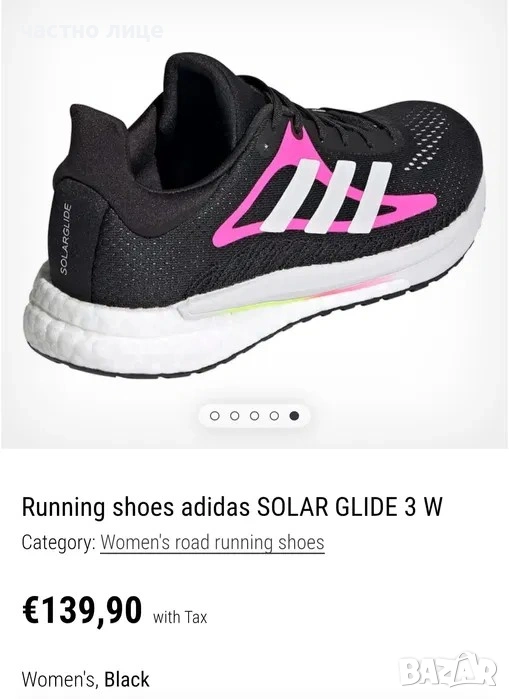Click the SOLARGLIDE heel tab text
The width and height of the screenshot is (509, 699).
(x=66, y=238)
